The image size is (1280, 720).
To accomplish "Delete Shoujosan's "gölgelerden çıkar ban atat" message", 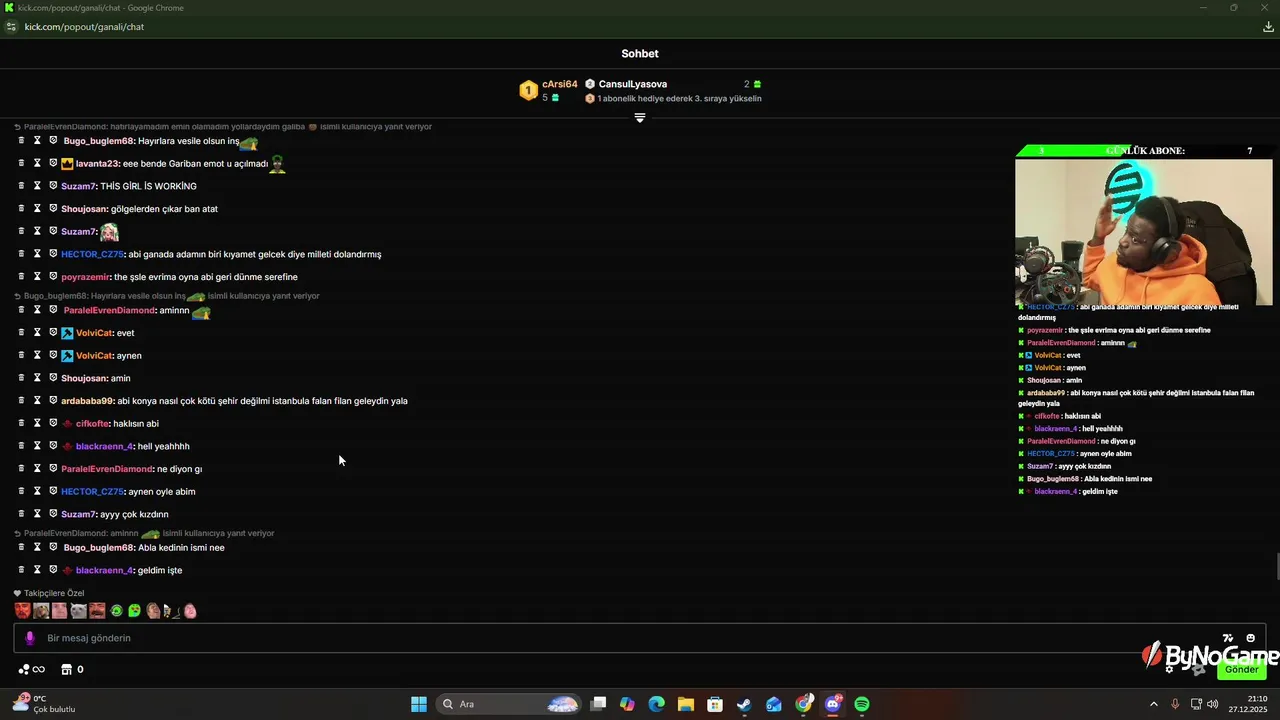I will (21, 209).
